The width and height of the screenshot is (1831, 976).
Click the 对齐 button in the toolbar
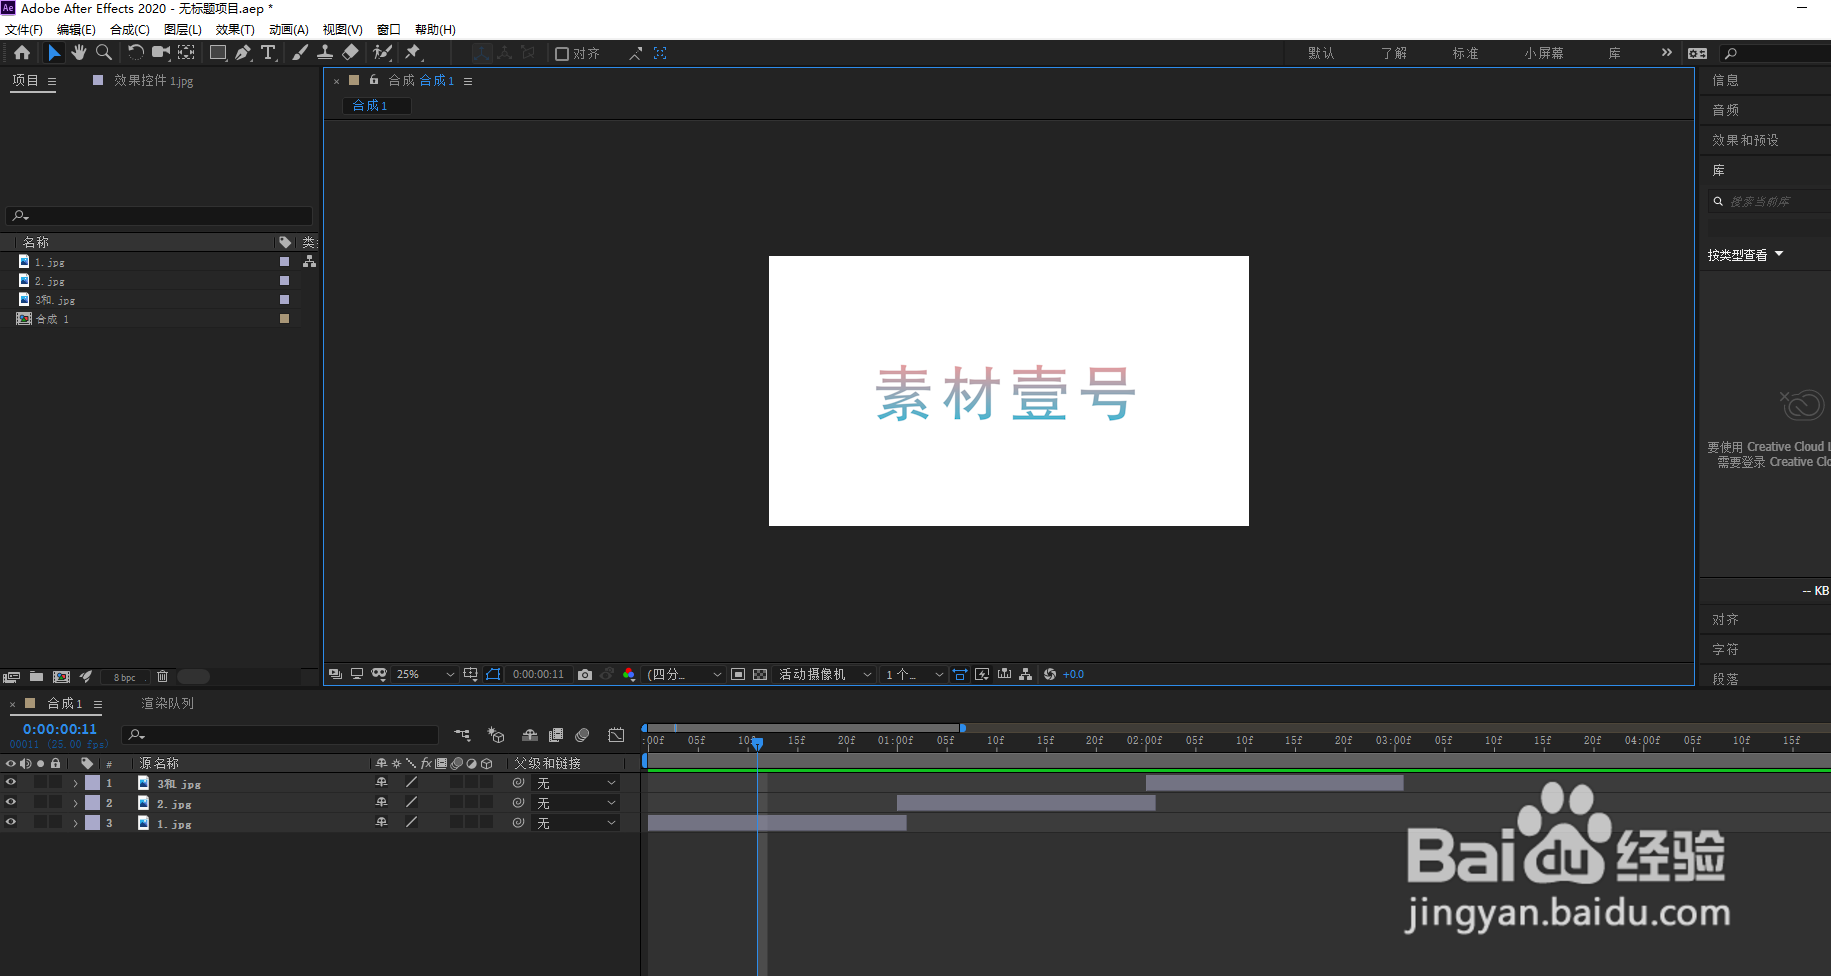point(576,53)
